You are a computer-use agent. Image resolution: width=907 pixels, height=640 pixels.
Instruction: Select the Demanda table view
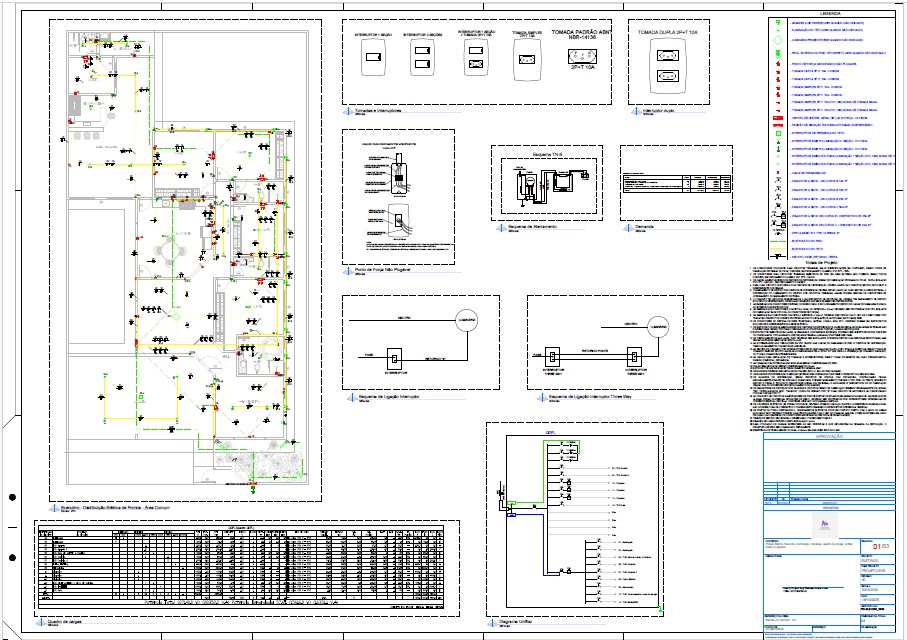coord(676,183)
